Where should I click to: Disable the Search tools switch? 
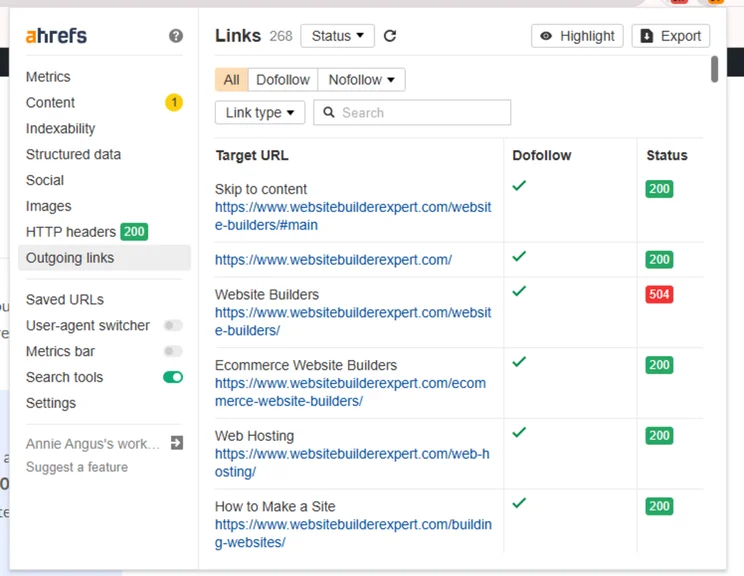[173, 377]
